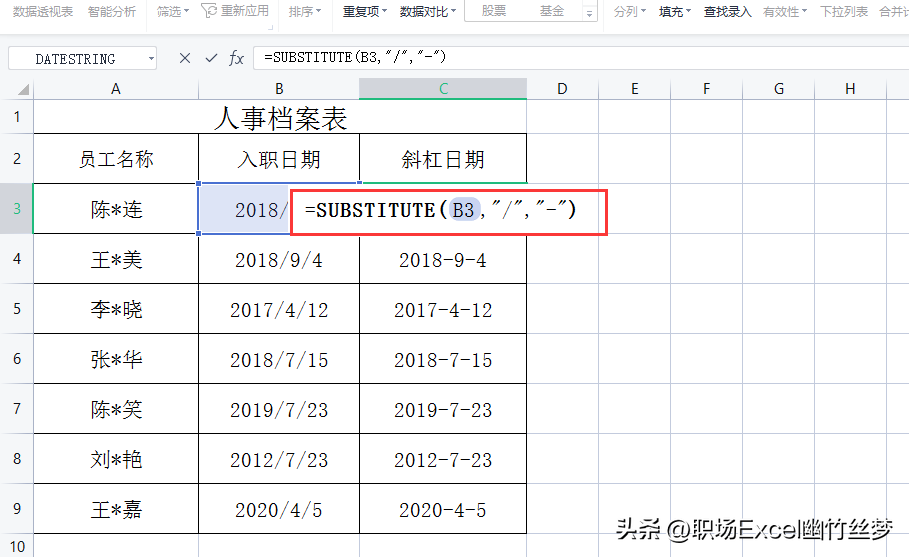Click the cell with name 陈*笑

pos(116,409)
